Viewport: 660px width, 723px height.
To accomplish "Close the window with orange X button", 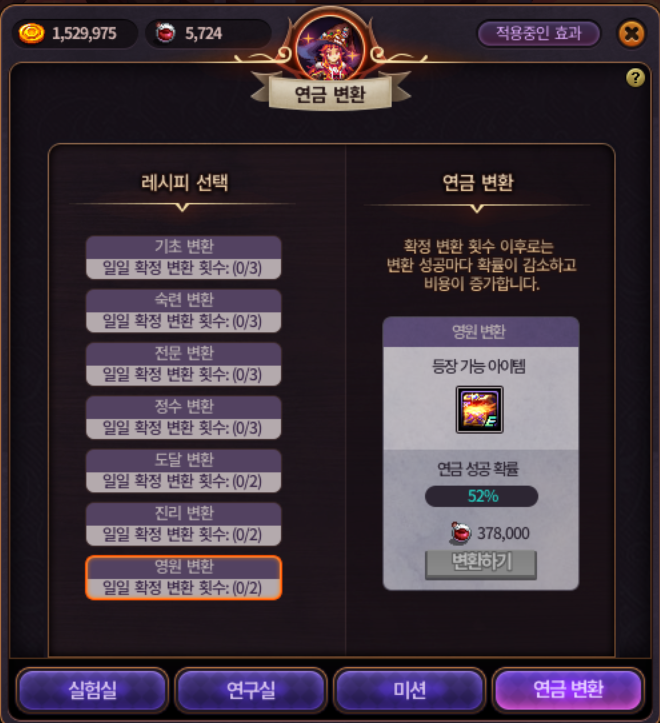I will point(631,33).
